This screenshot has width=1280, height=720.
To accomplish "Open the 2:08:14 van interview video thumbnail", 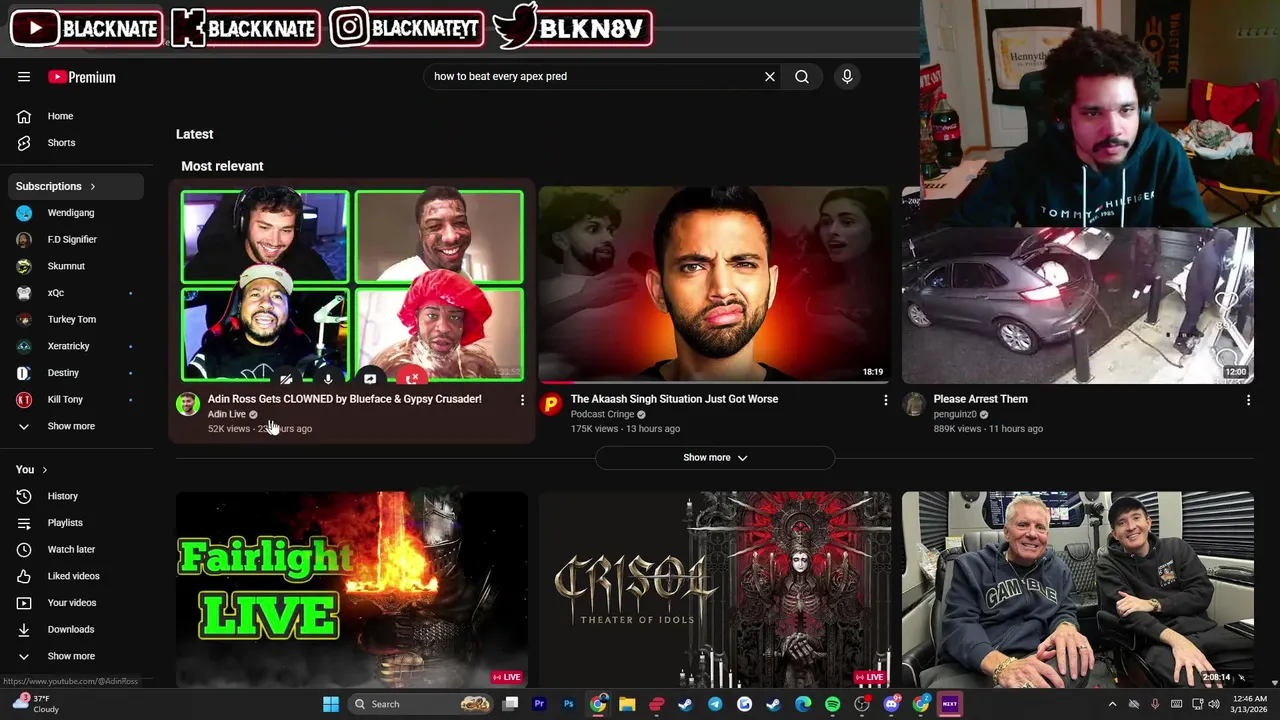I will pos(1078,588).
